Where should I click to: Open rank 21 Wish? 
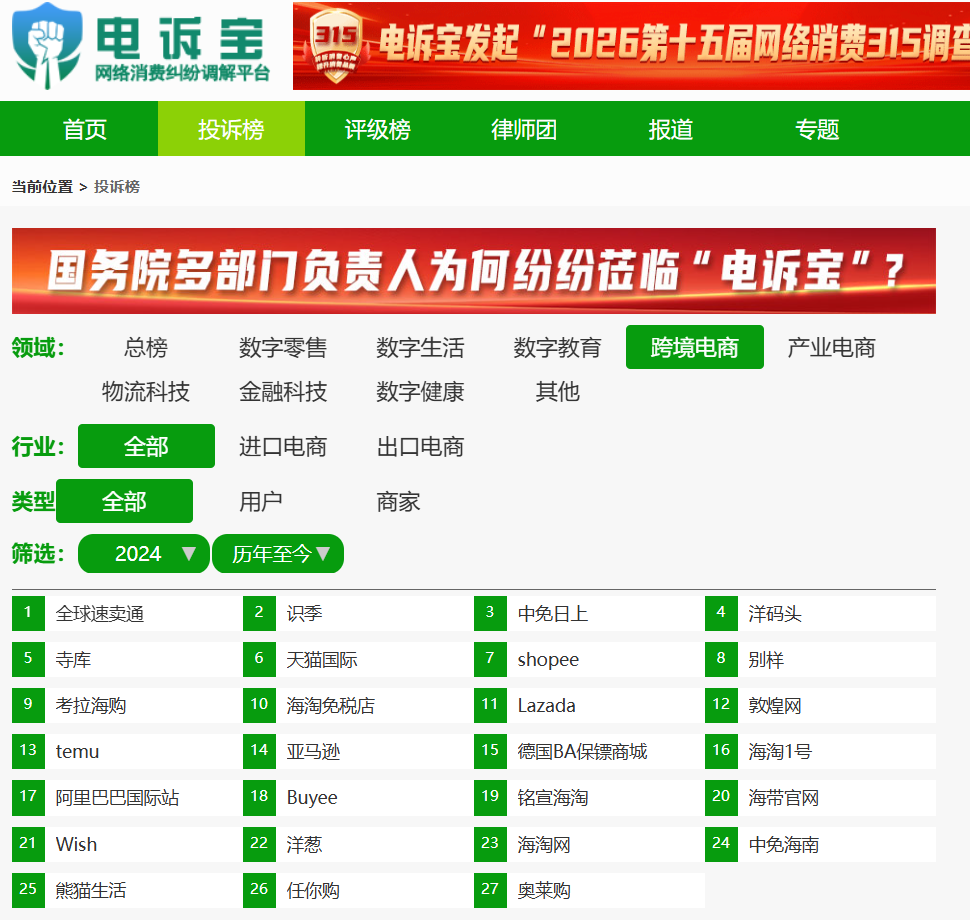tap(127, 845)
